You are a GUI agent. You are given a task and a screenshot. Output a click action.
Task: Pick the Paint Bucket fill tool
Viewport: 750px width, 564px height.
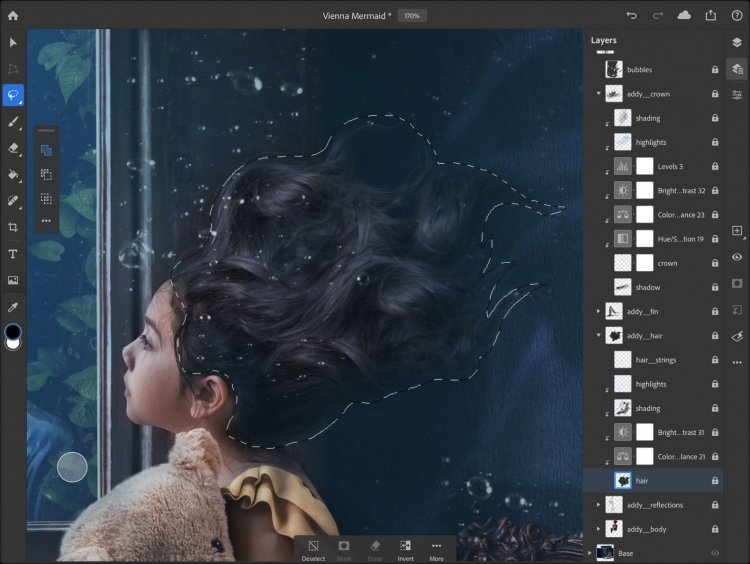[13, 175]
